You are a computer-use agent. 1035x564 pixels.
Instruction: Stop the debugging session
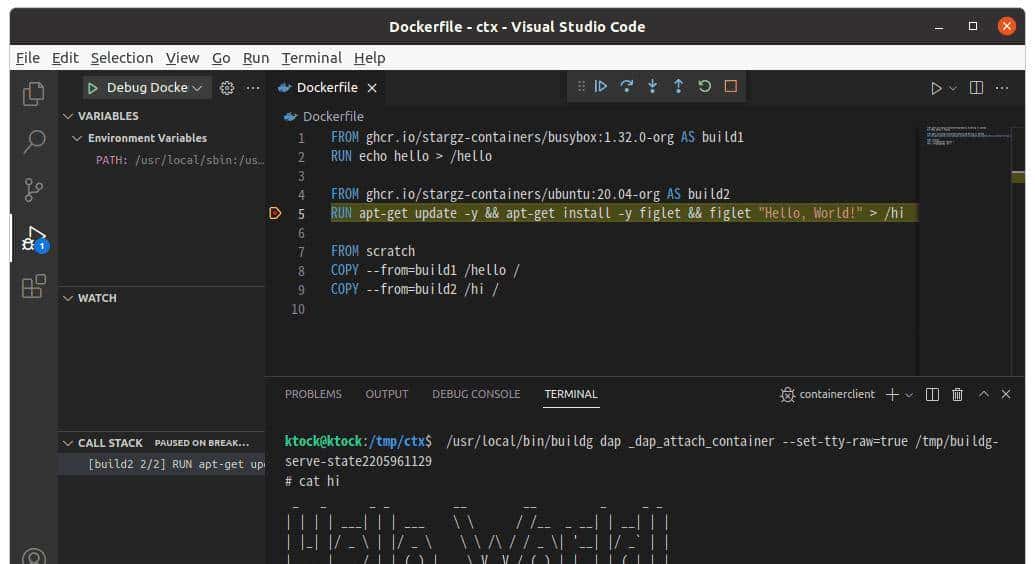(731, 87)
